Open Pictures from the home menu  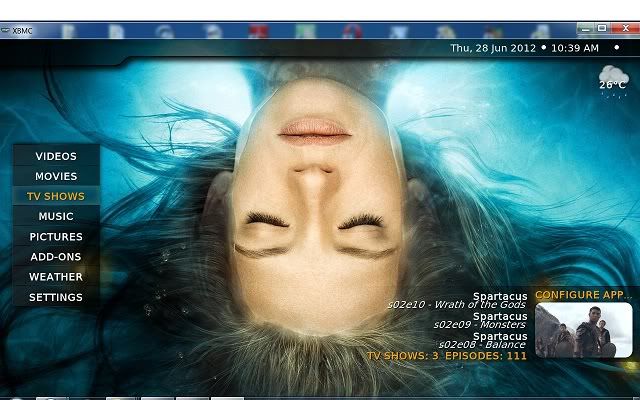56,236
